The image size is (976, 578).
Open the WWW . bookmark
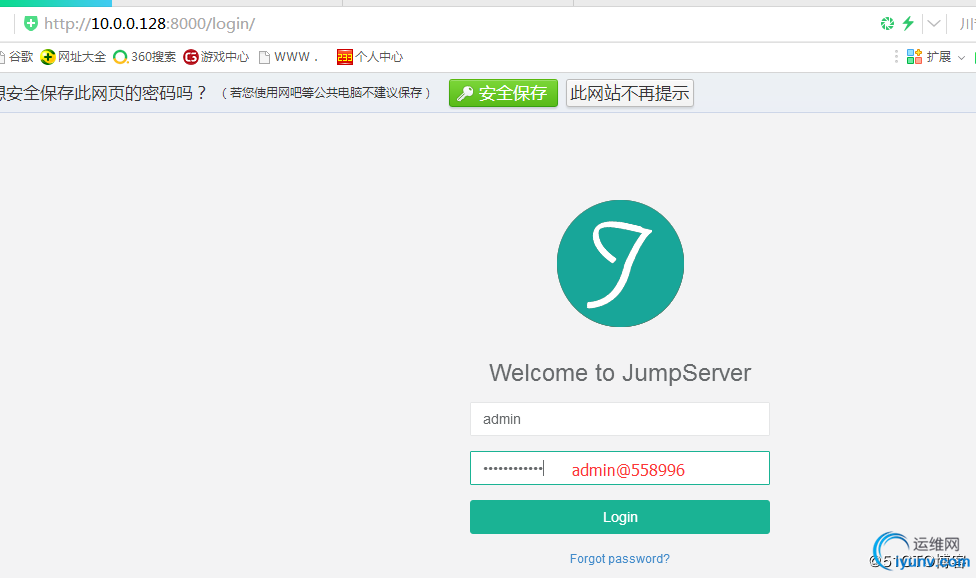click(x=289, y=57)
